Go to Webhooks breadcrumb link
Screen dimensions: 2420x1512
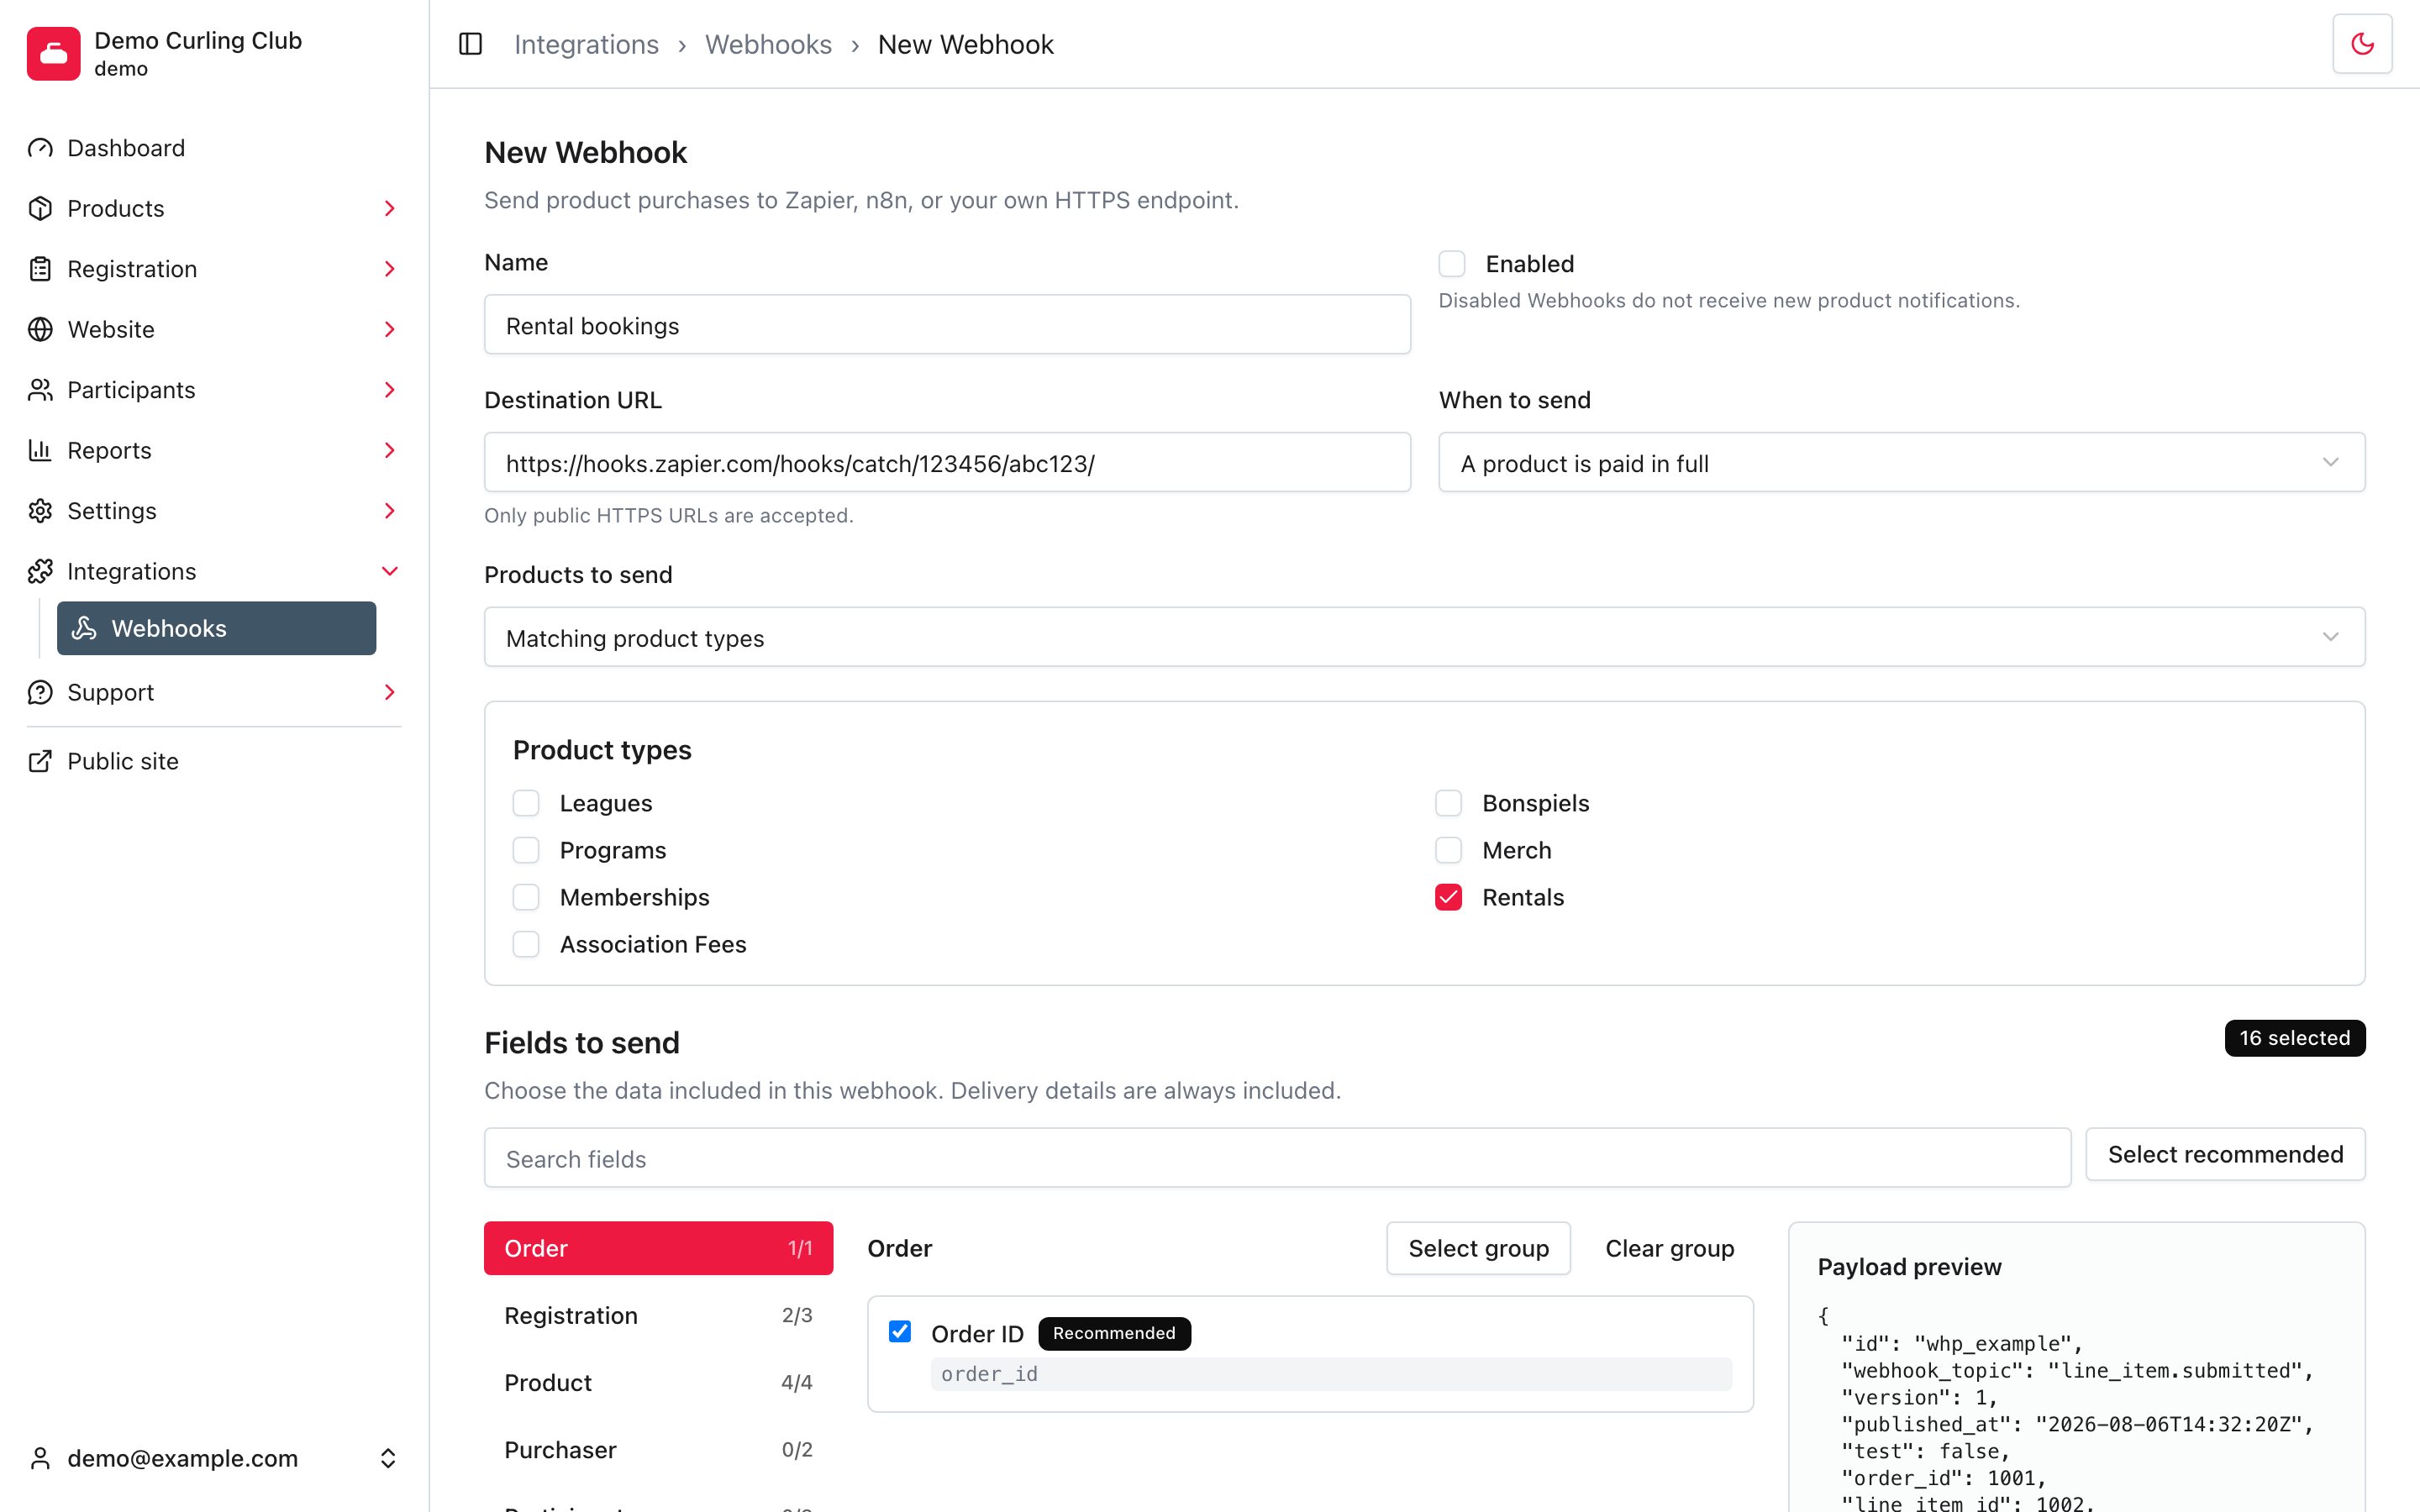[768, 44]
